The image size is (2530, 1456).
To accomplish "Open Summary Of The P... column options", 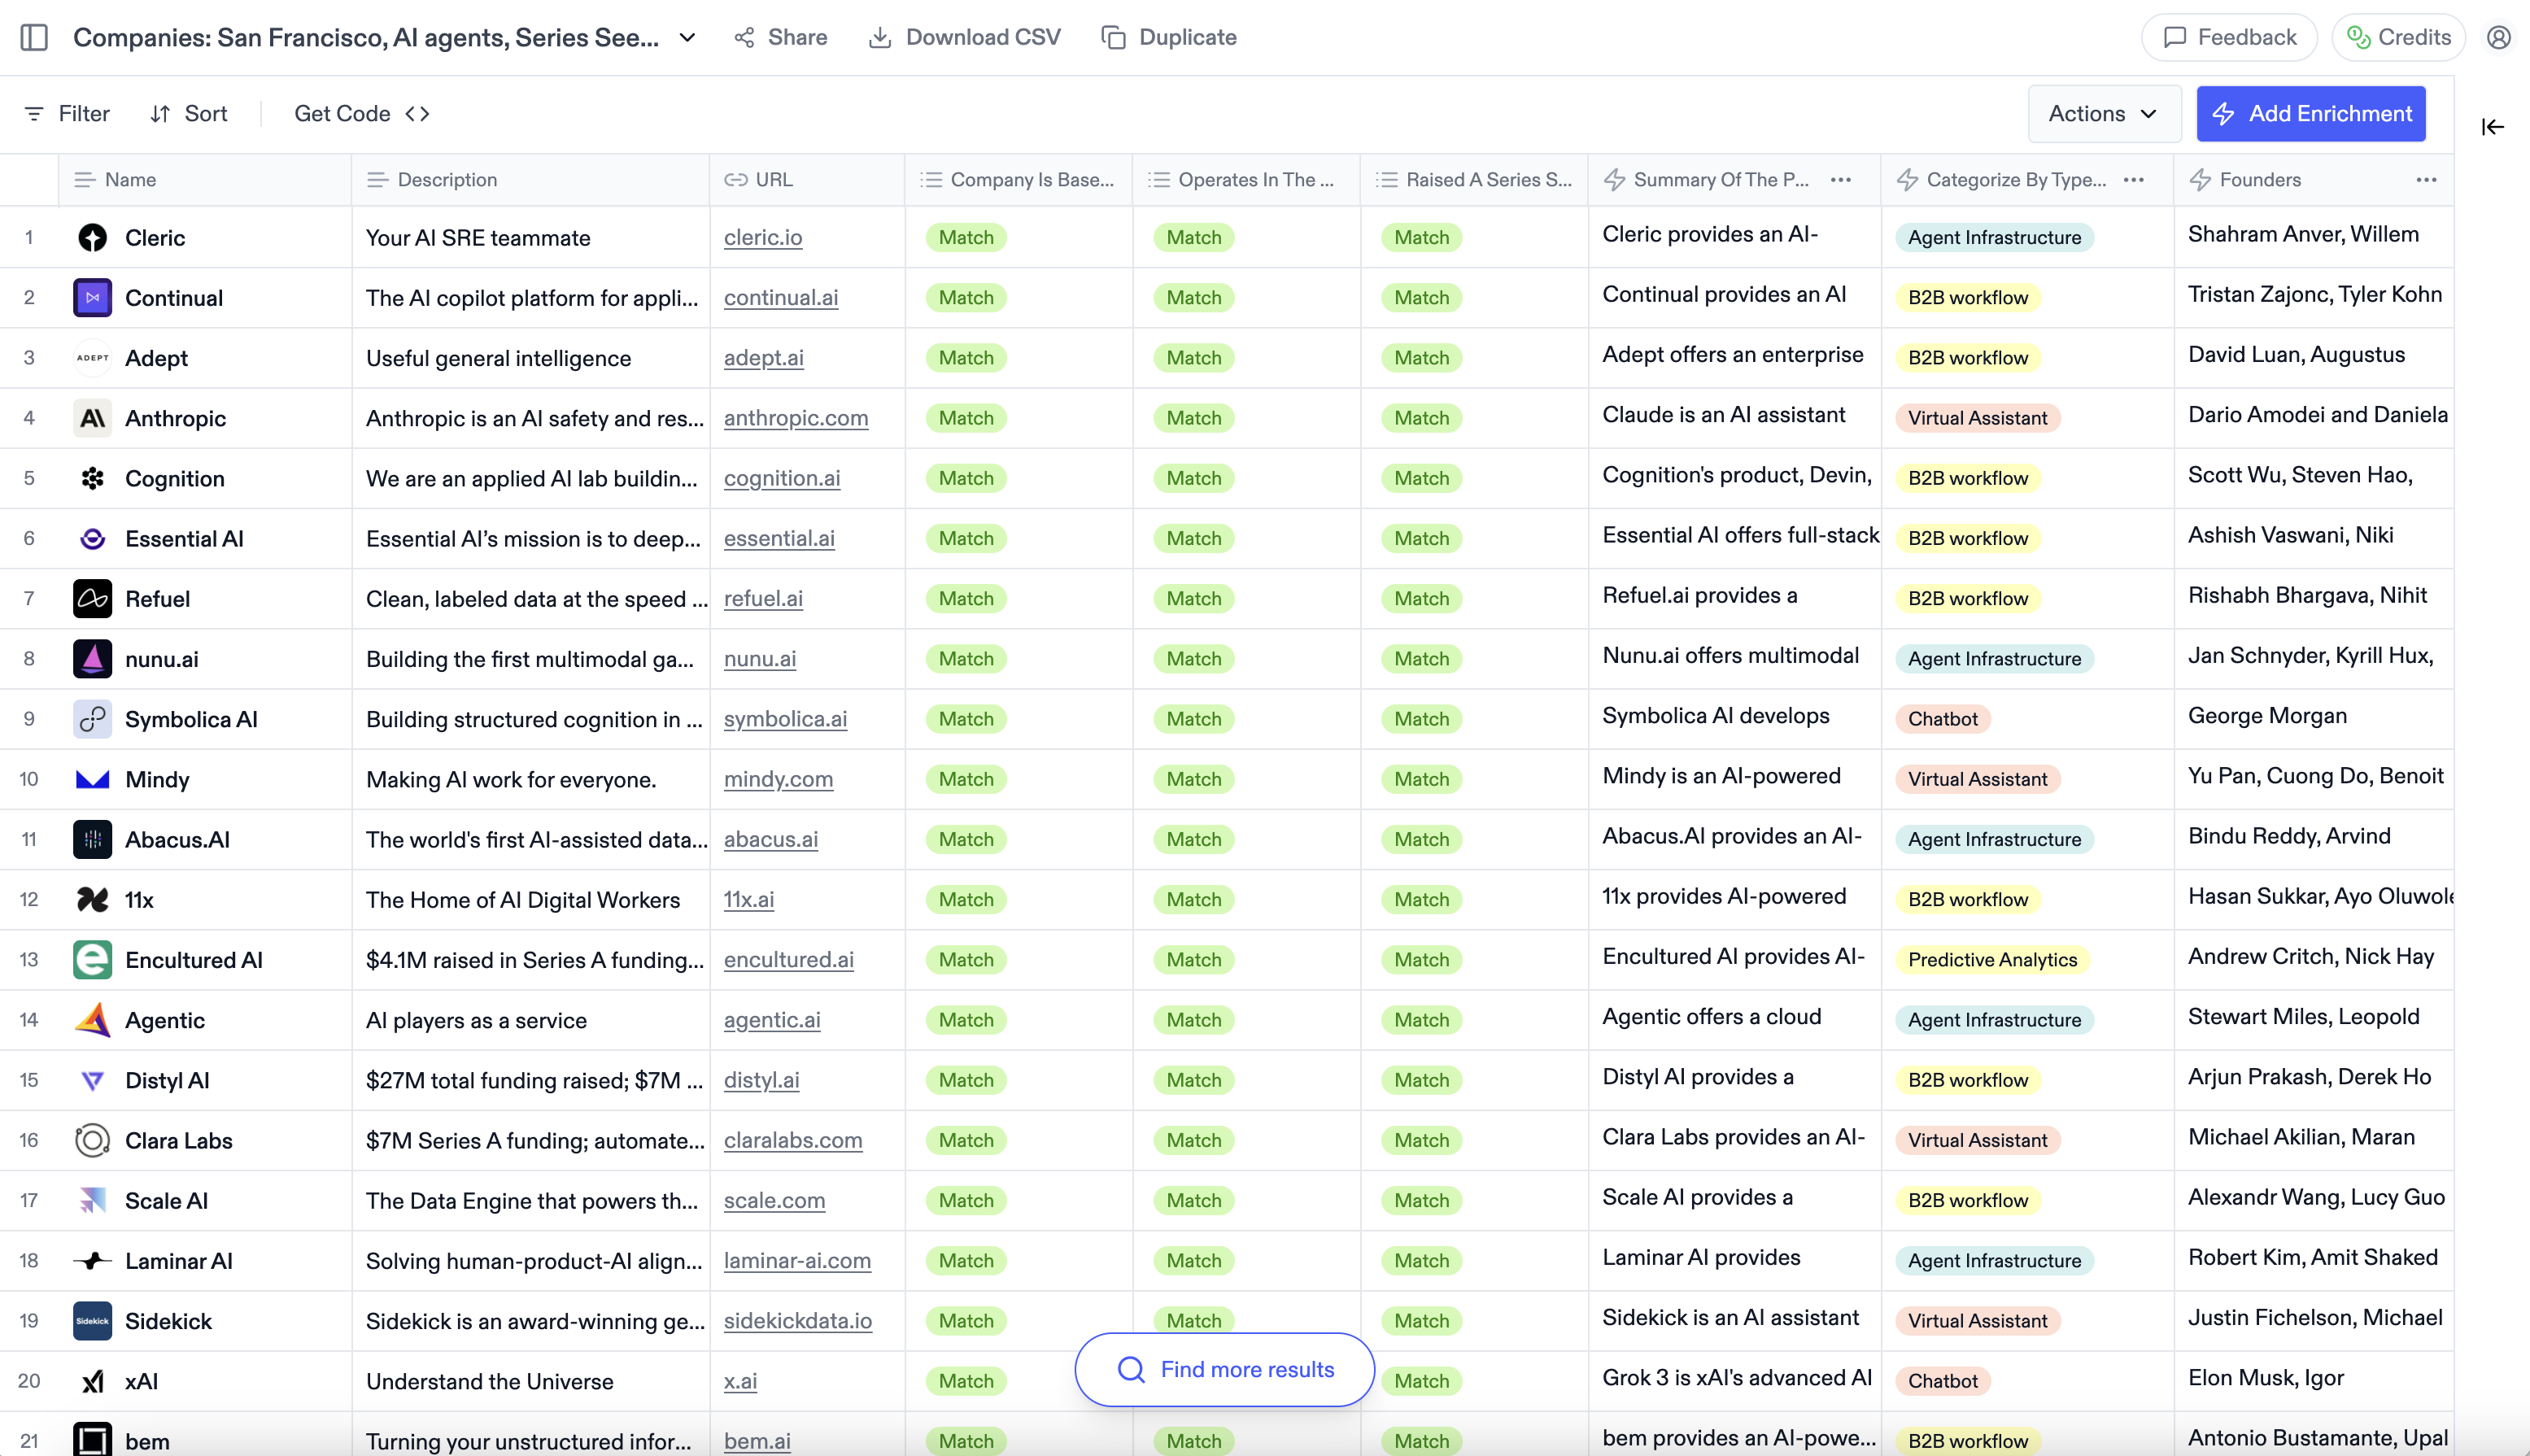I will tap(1840, 180).
